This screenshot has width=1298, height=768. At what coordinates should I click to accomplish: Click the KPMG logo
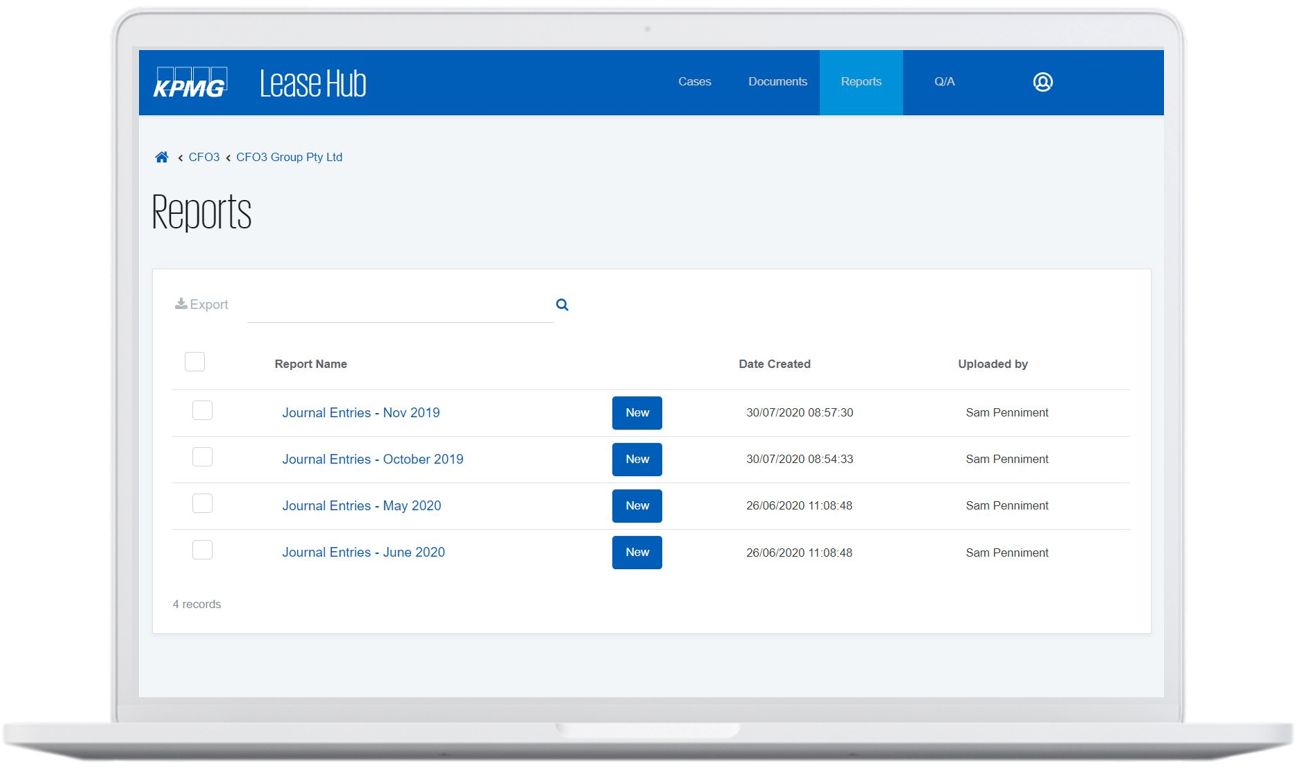(x=190, y=83)
